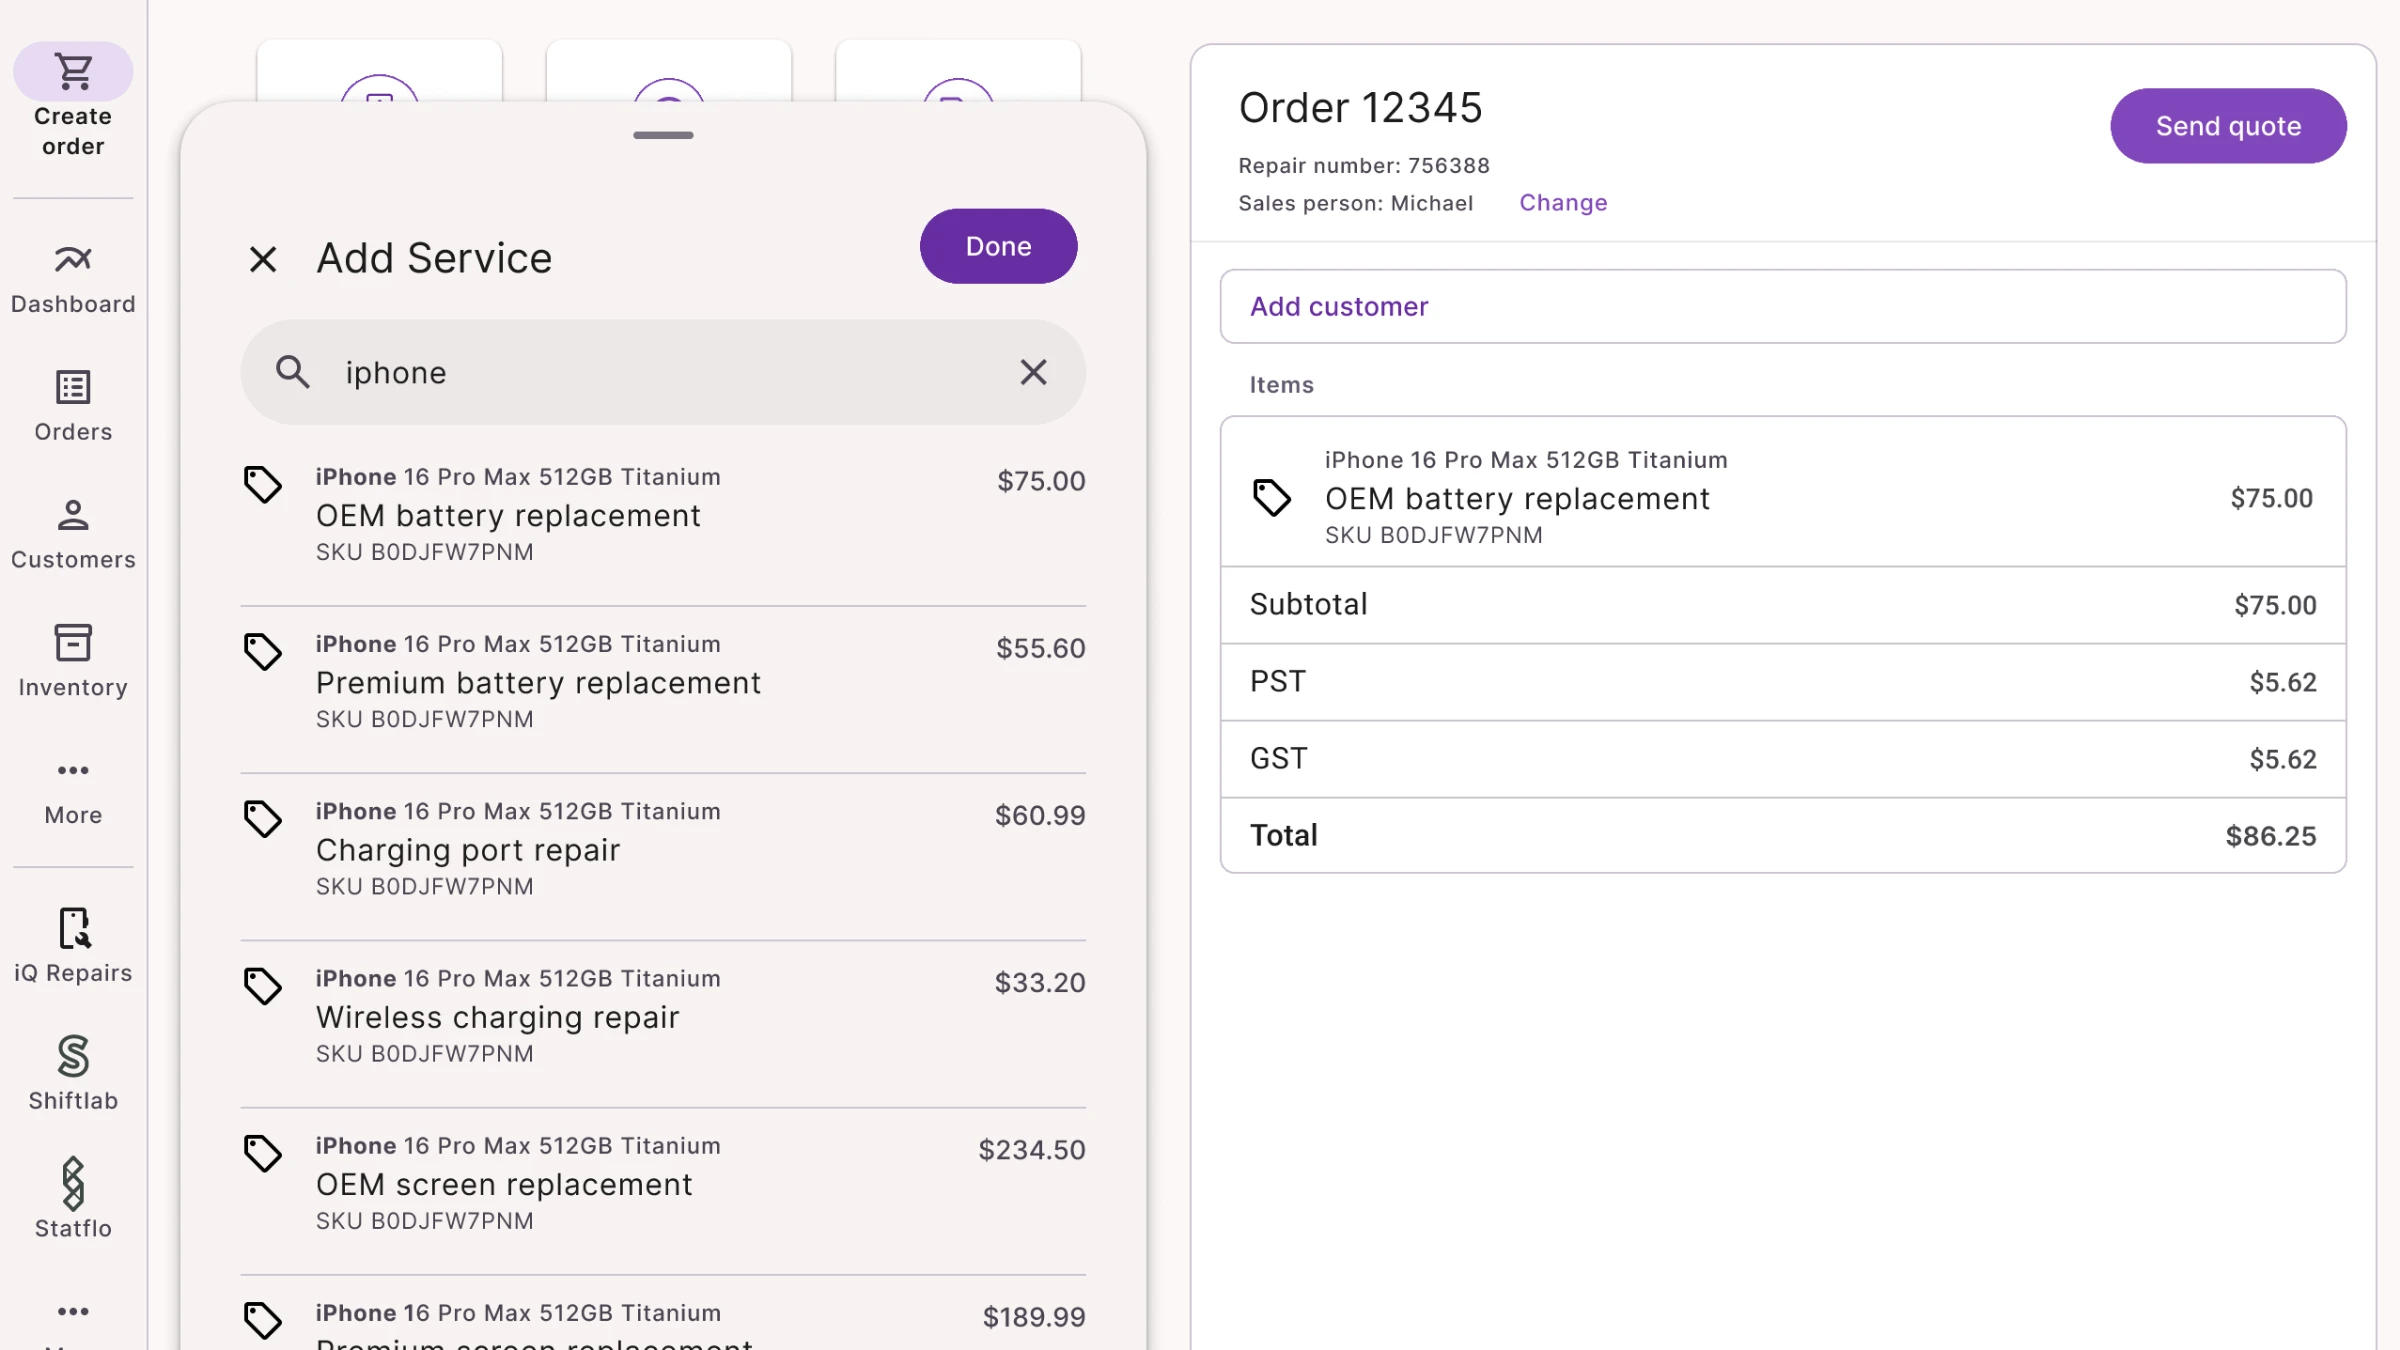This screenshot has height=1350, width=2400.
Task: Open Create order from the sidebar
Action: [73, 102]
